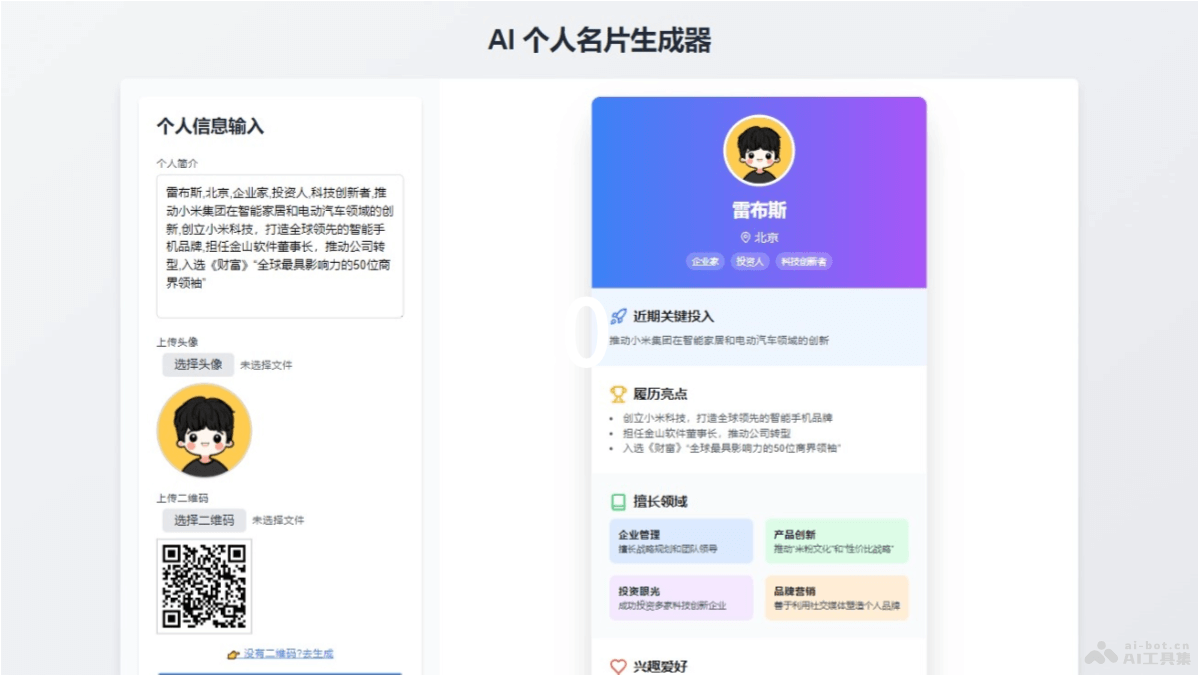Click the green book icon beside 擅长领域

tap(618, 501)
